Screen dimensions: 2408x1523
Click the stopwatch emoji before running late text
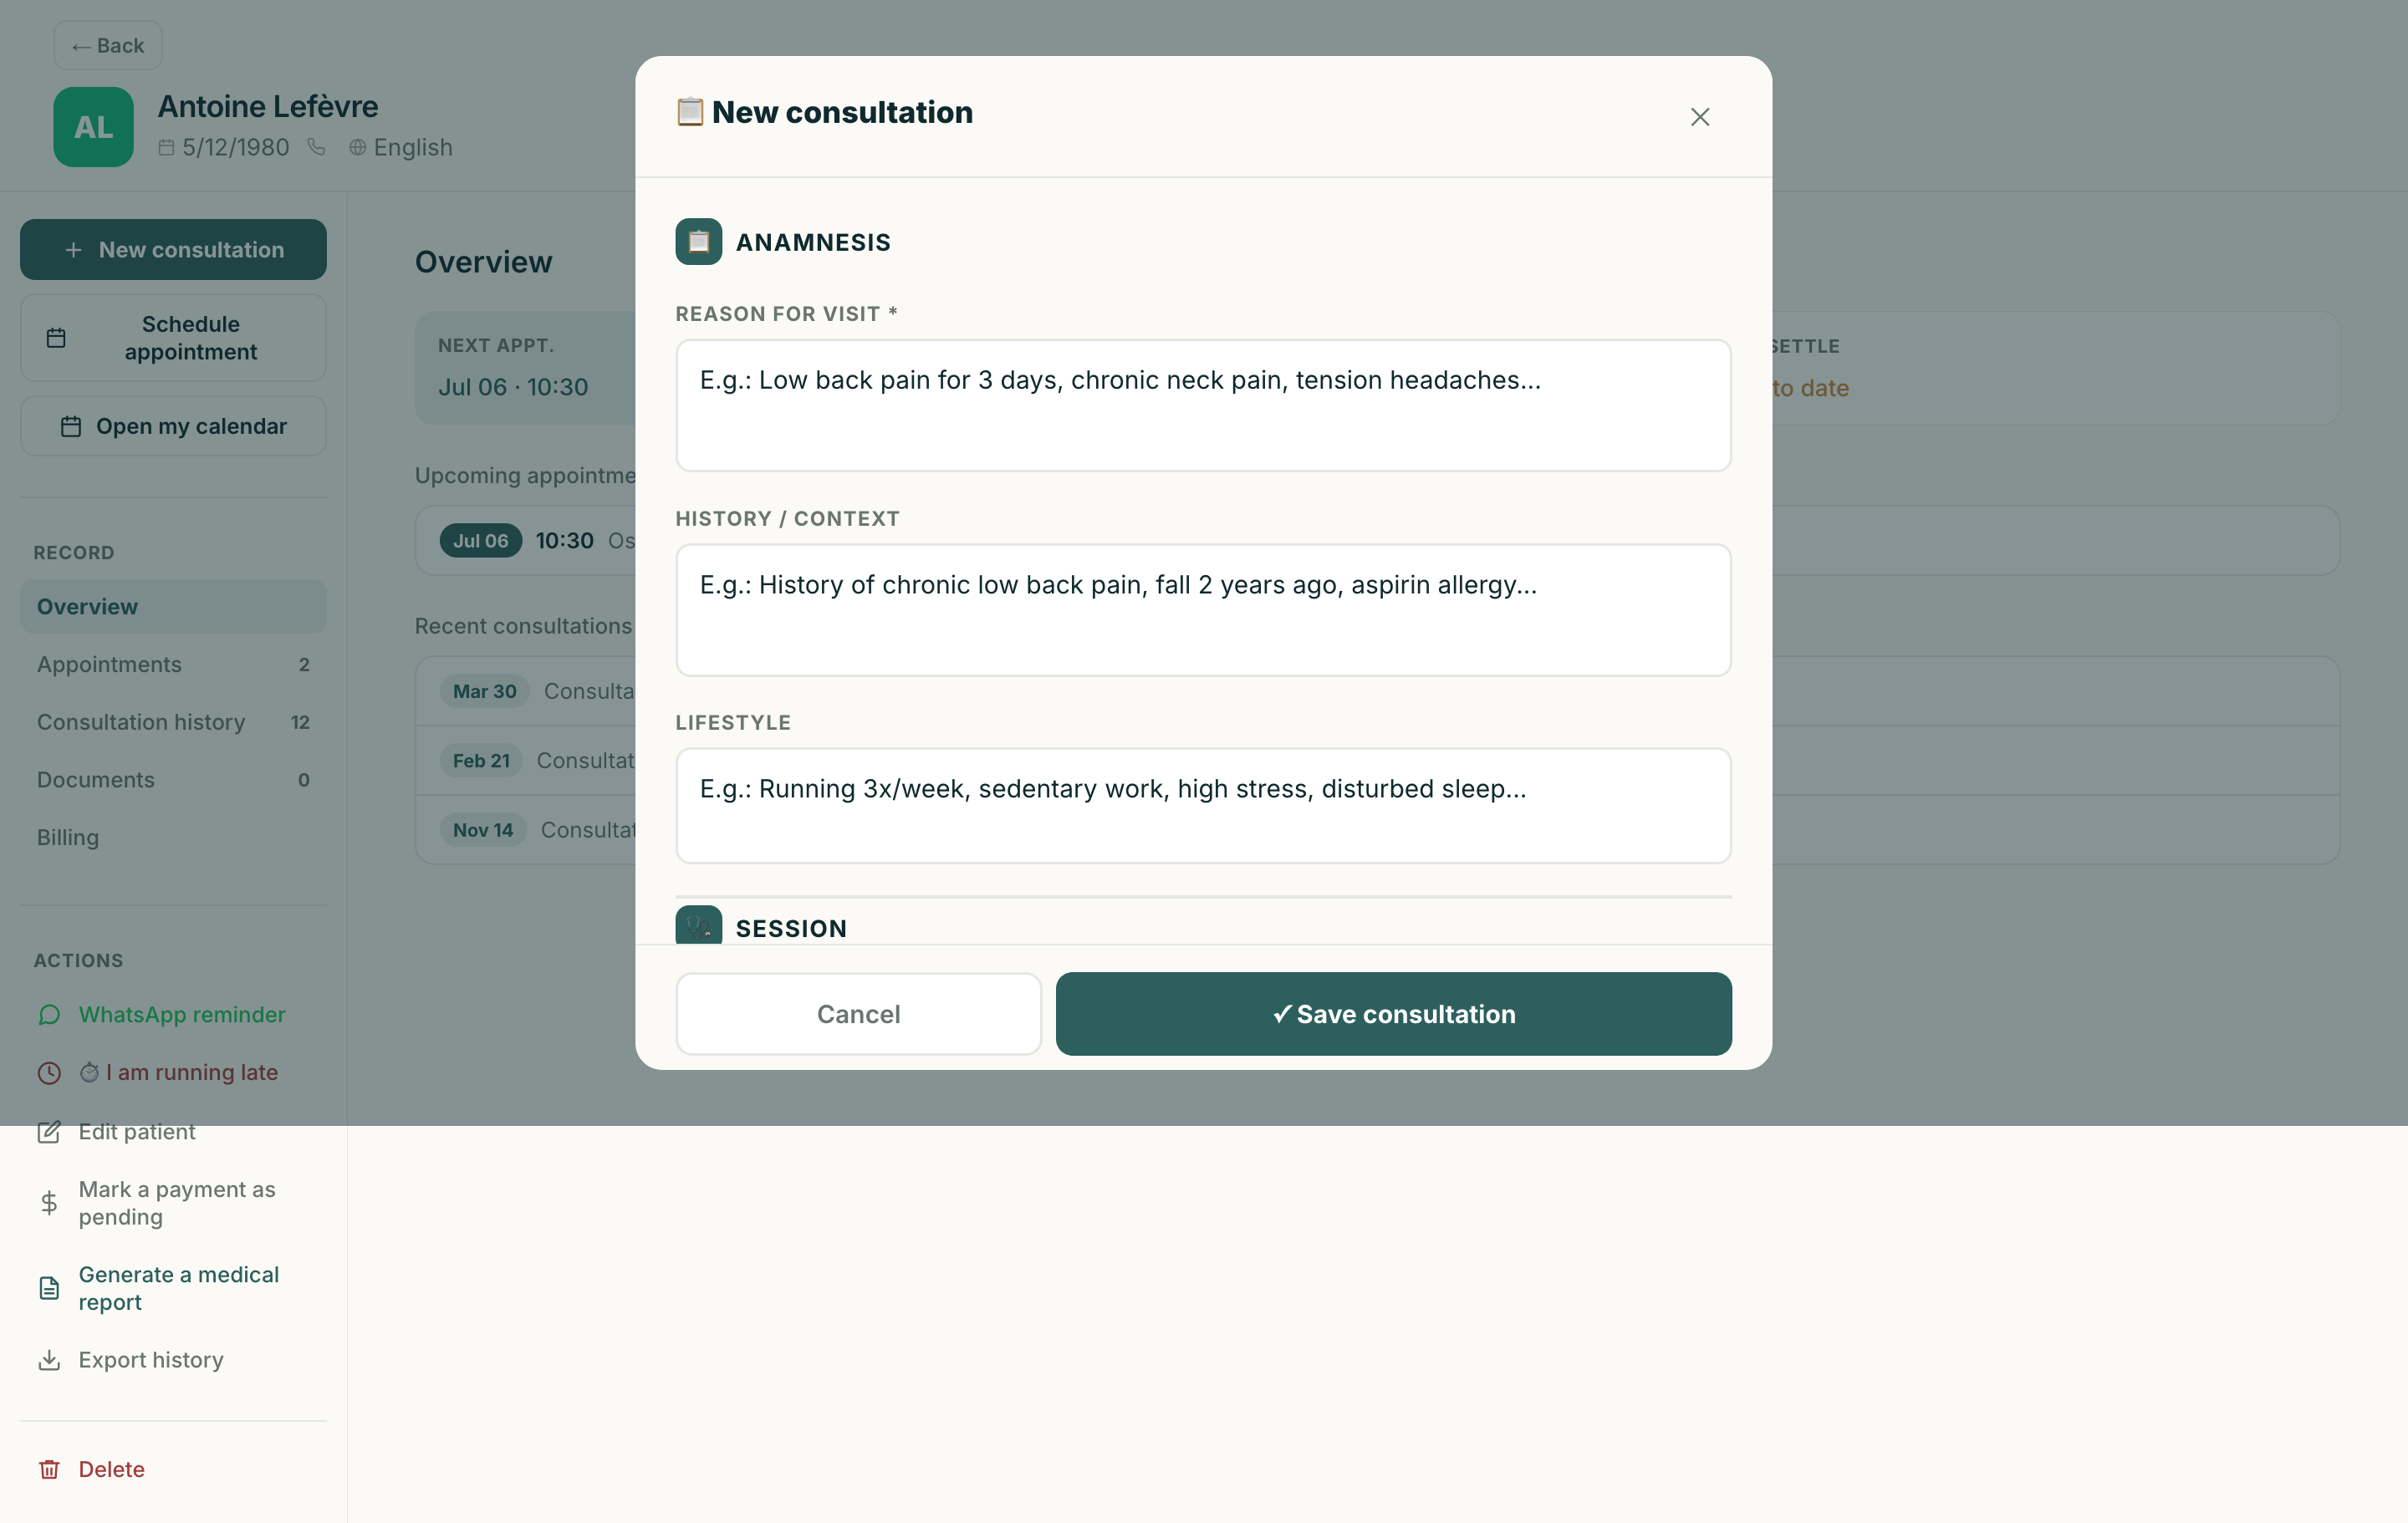tap(89, 1072)
